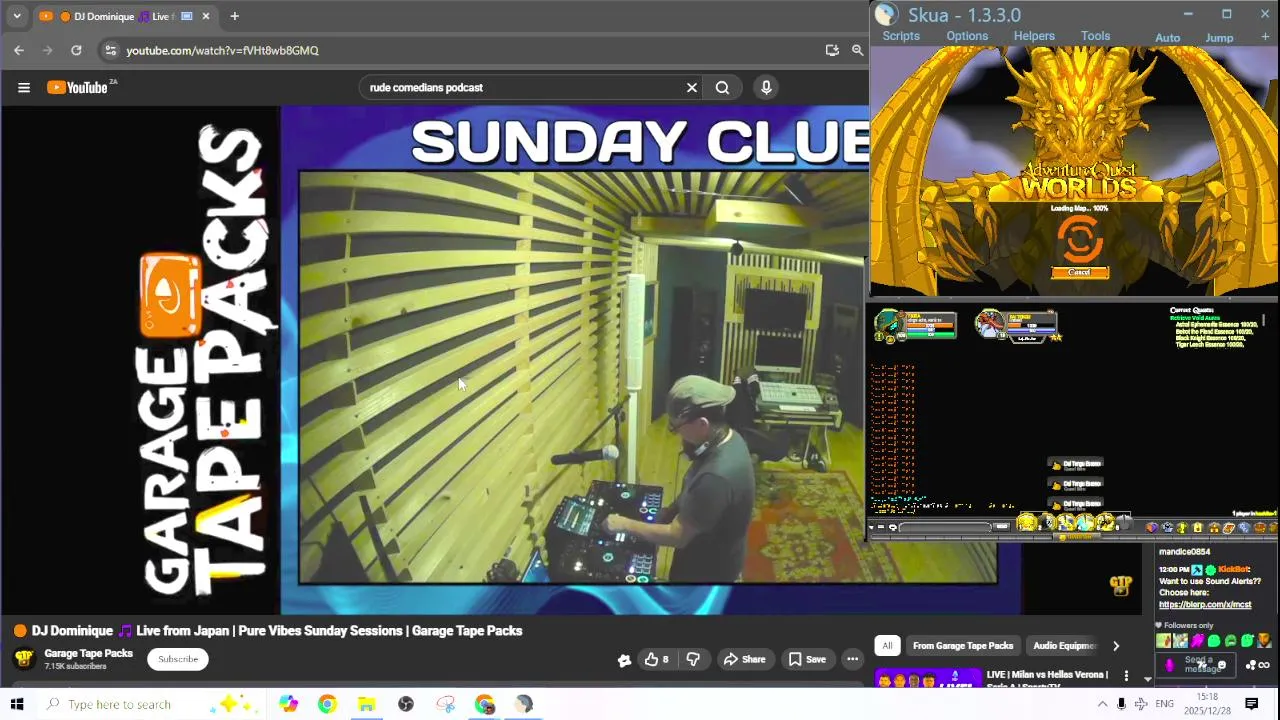Save the video to a playlist

pyautogui.click(x=807, y=659)
